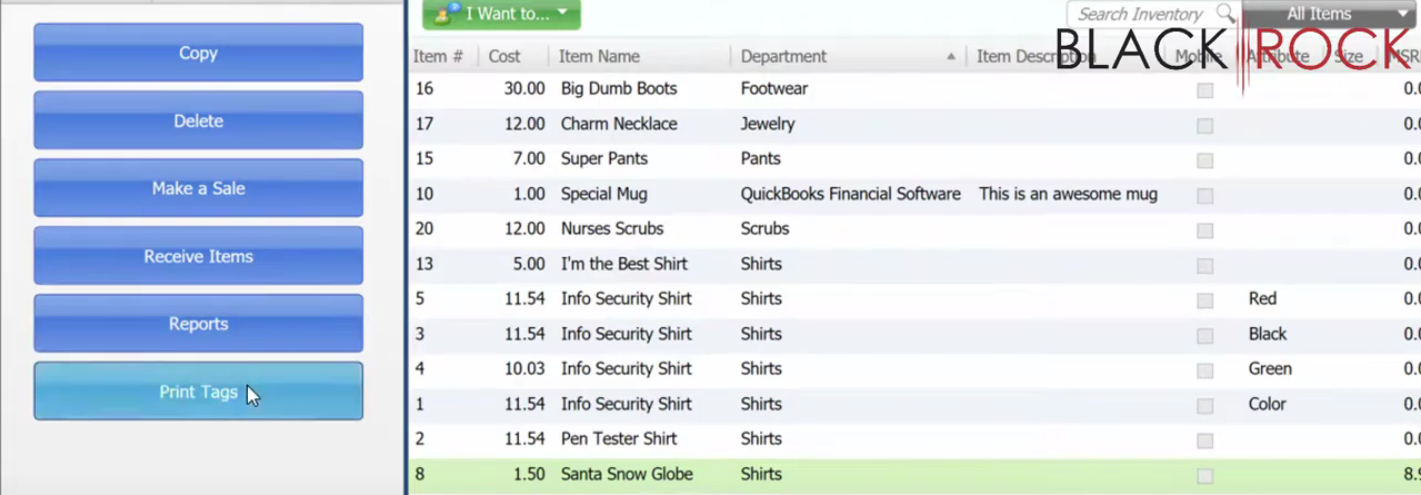
Task: Toggle Mobile checkbox for Super Pants
Action: pos(1205,160)
